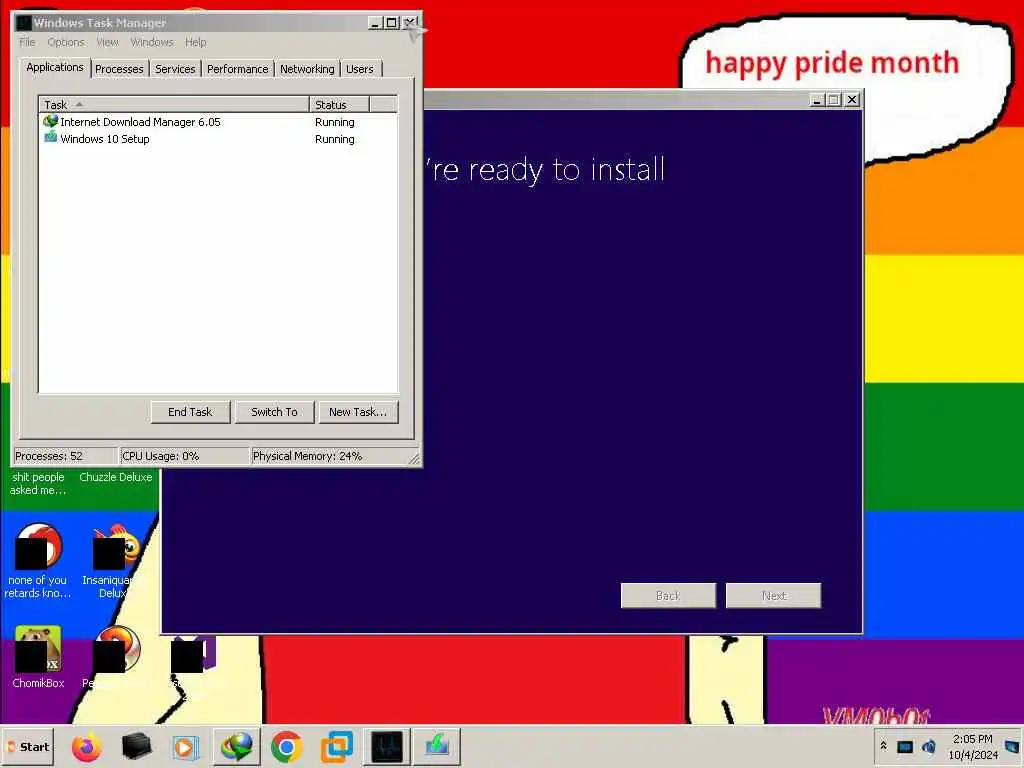1024x768 pixels.
Task: Click the Windows 10 Setup row icon
Action: [50, 138]
